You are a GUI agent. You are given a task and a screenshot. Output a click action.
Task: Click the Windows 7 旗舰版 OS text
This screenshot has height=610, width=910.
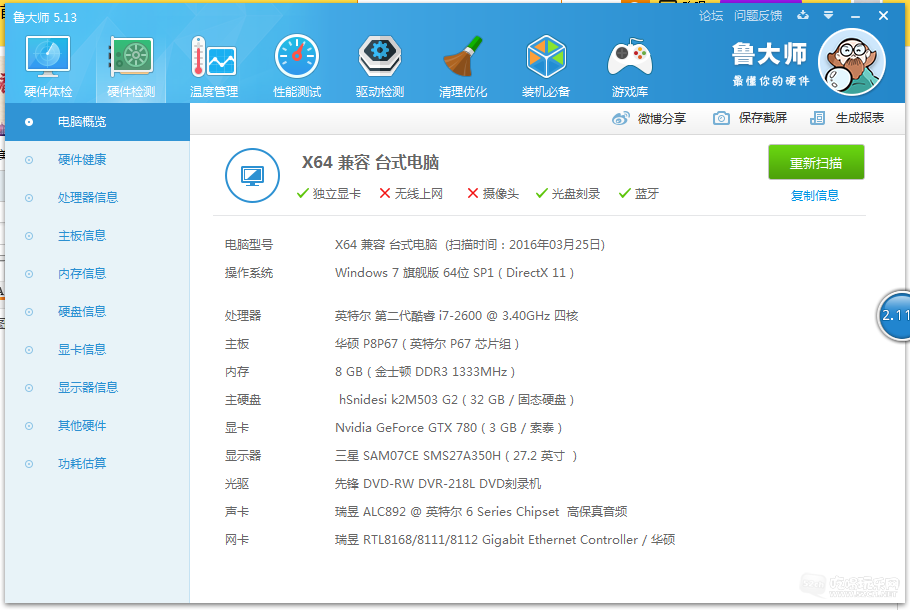pos(454,273)
